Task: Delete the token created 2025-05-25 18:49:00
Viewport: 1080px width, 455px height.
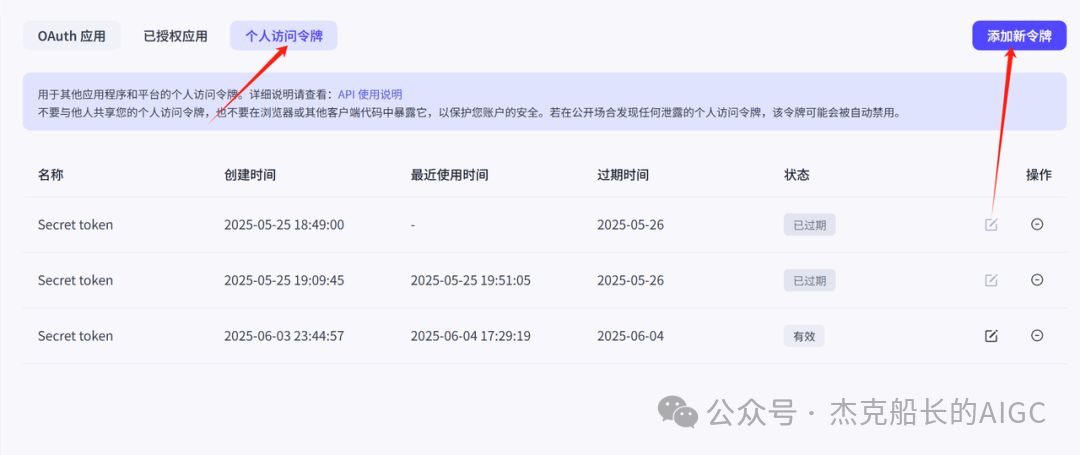Action: coord(1037,224)
